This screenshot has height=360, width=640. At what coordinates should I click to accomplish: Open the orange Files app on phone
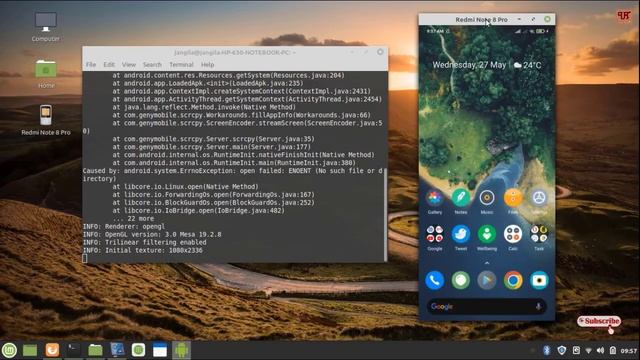pyautogui.click(x=513, y=198)
